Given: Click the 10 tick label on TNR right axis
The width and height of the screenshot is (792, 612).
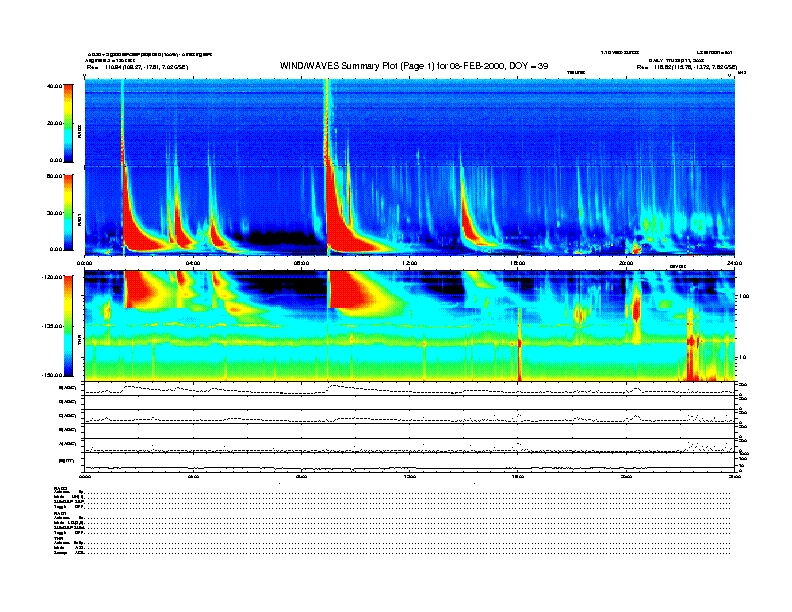Looking at the screenshot, I should pos(742,357).
